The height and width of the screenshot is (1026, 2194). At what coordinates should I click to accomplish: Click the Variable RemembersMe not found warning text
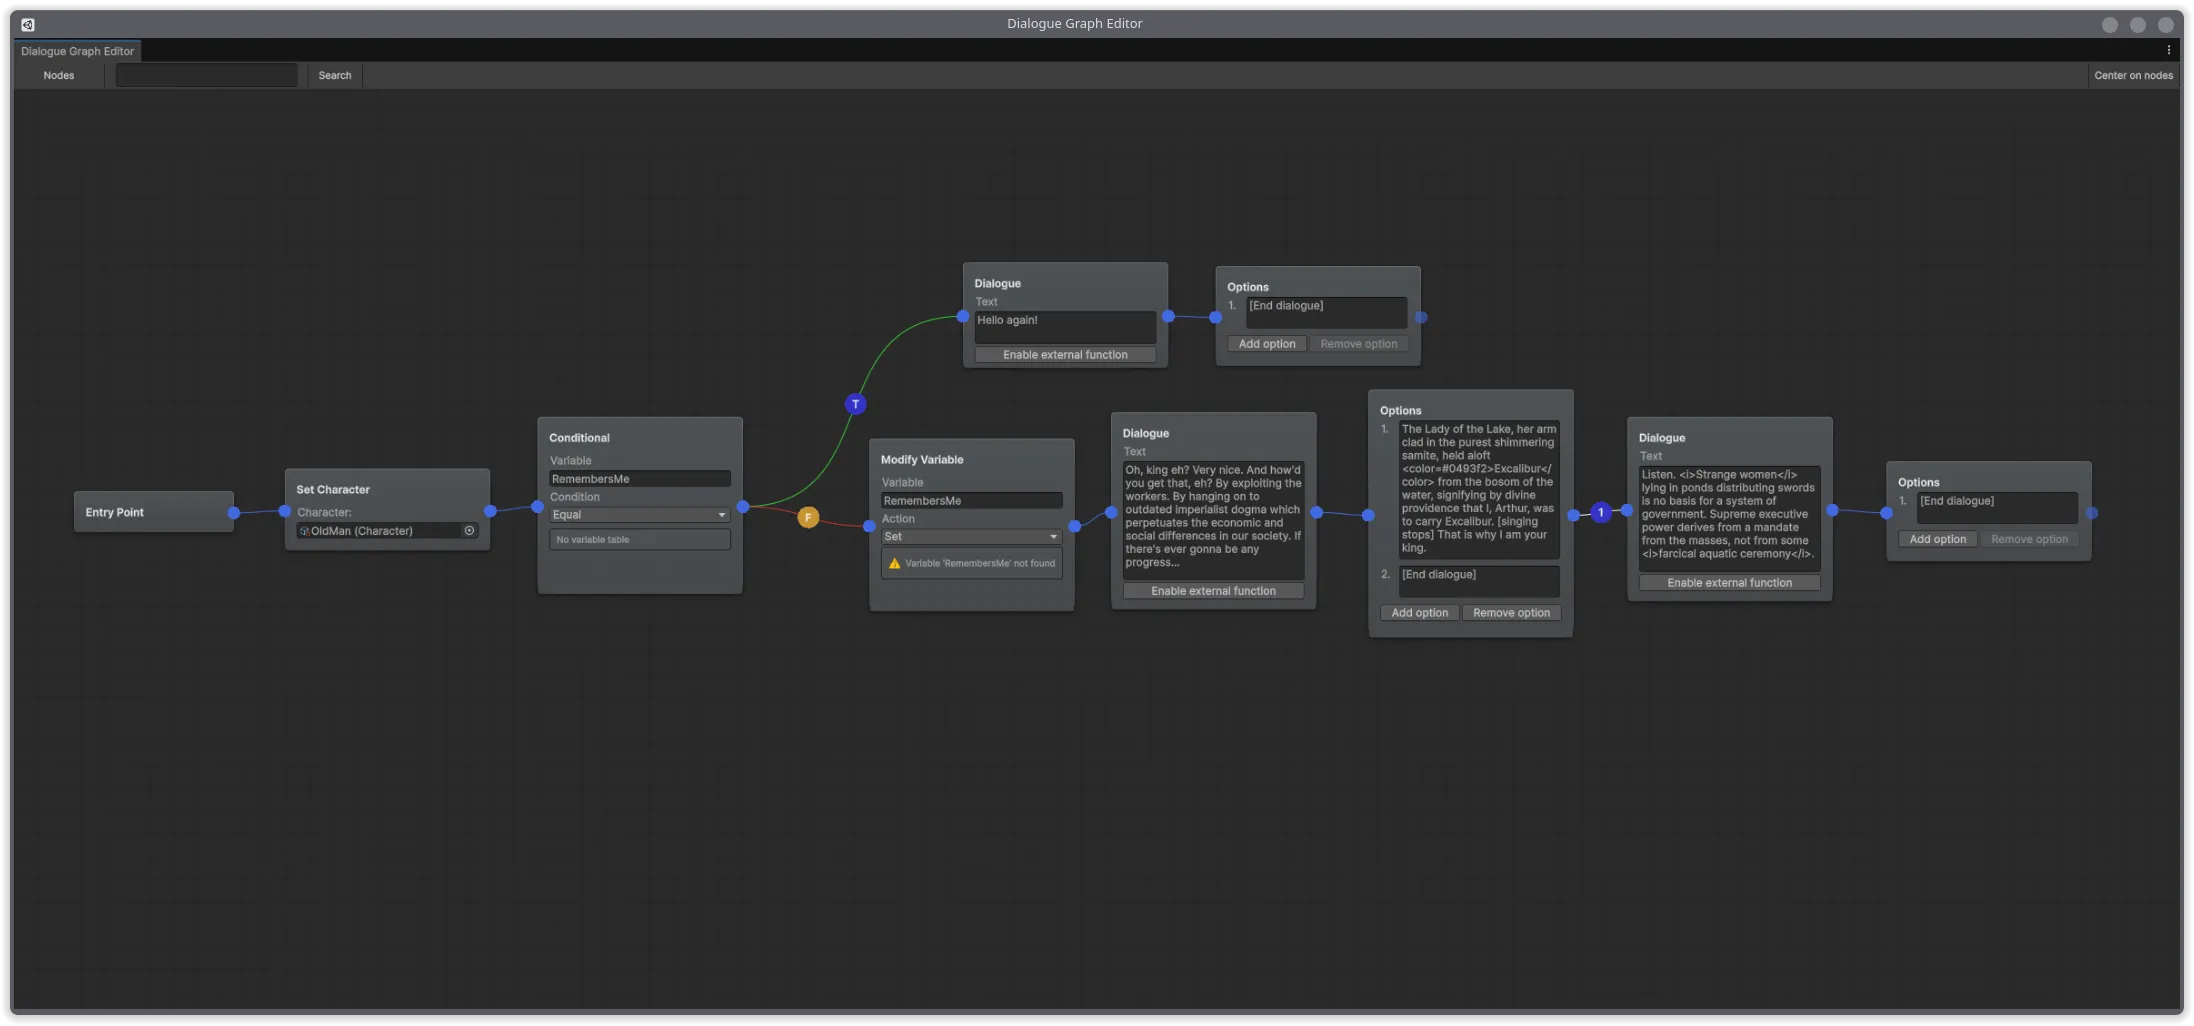pyautogui.click(x=980, y=564)
